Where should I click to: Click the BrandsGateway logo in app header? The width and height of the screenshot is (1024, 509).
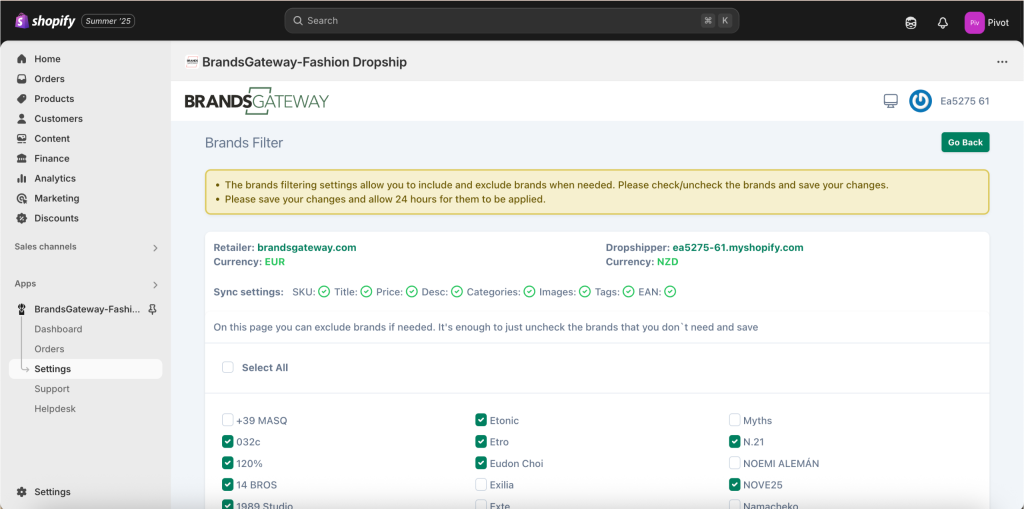click(257, 101)
